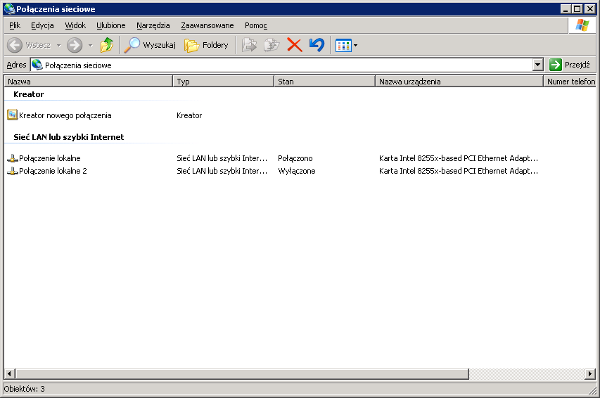Click Sieć LAN lub szybki Internet heading
The height and width of the screenshot is (398, 600).
[x=69, y=137]
